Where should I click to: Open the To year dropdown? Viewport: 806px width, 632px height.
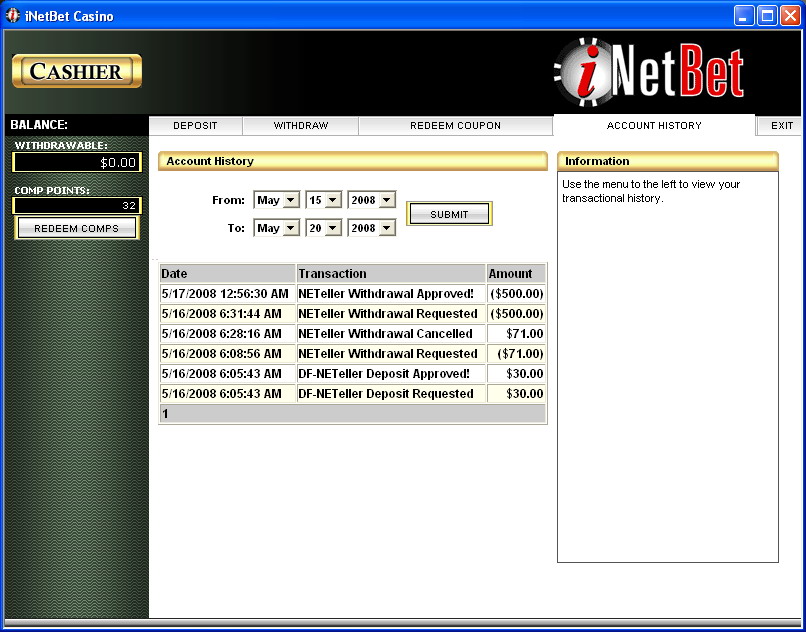tap(372, 228)
